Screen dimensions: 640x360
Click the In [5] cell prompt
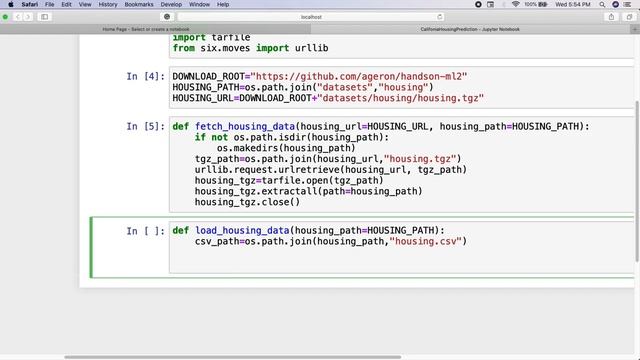tap(145, 127)
